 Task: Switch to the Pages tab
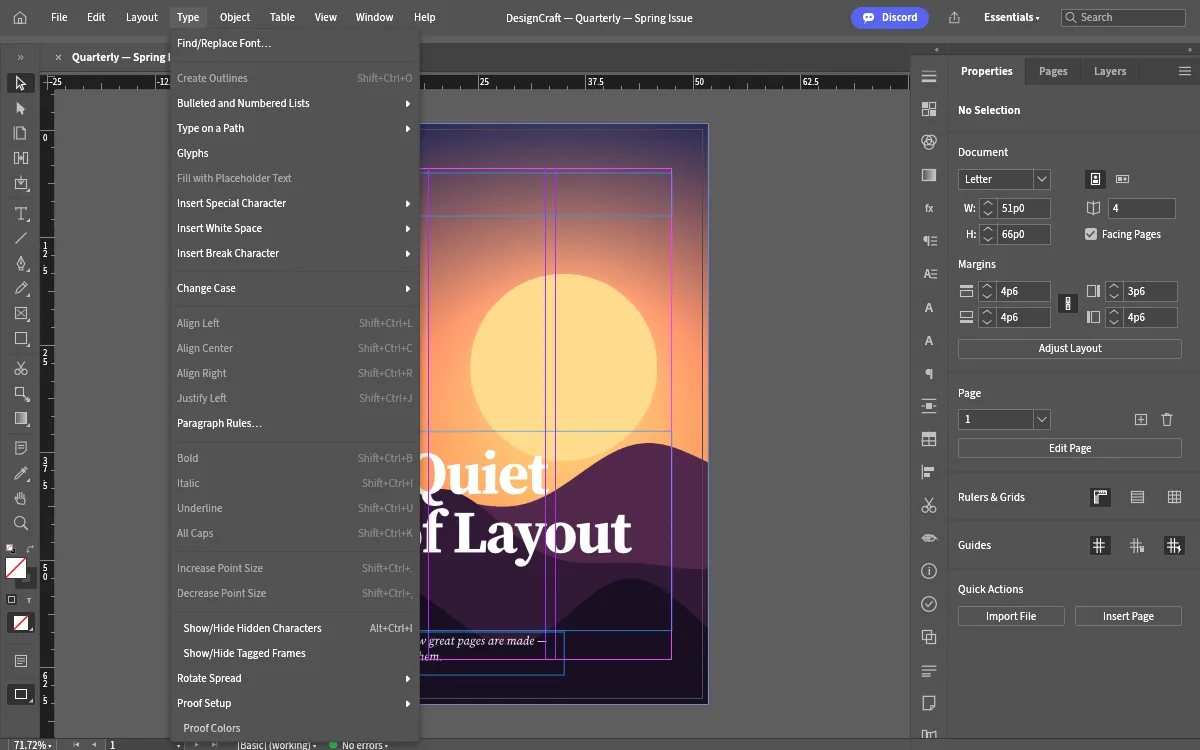[x=1053, y=71]
